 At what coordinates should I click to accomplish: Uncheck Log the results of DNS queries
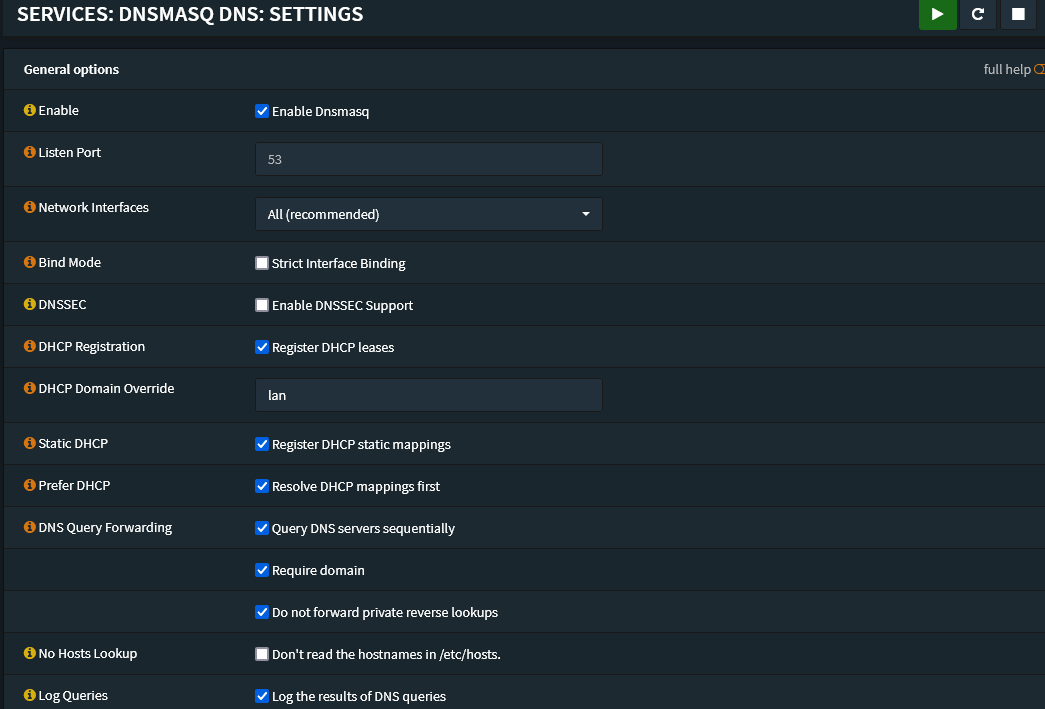point(262,696)
